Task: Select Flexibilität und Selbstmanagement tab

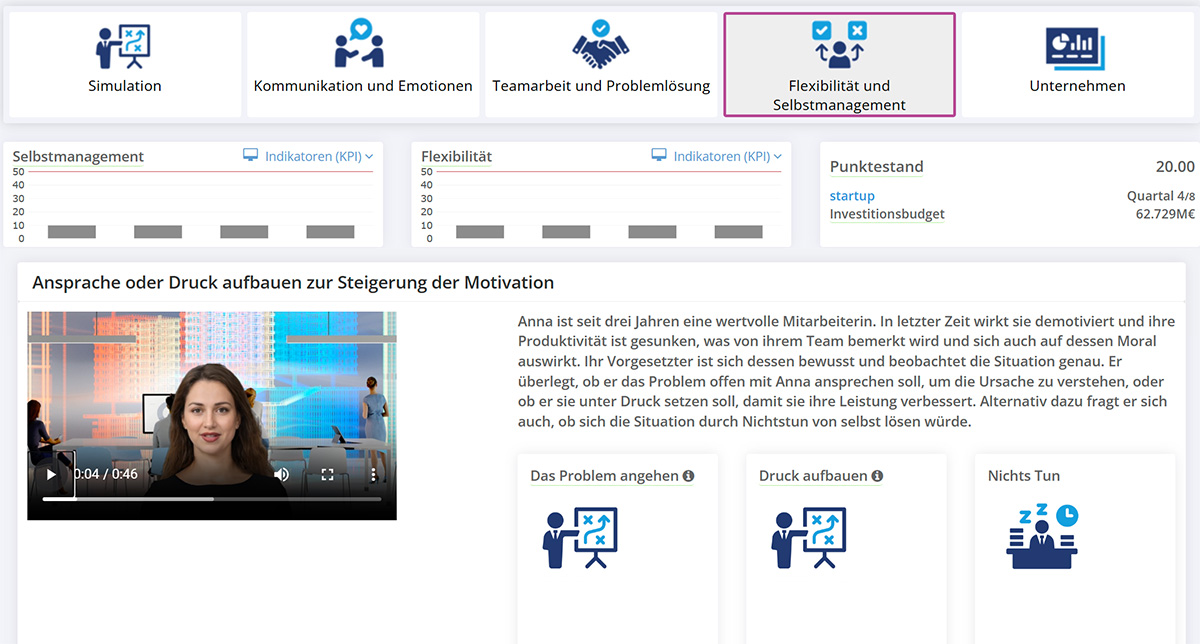Action: pyautogui.click(x=839, y=65)
